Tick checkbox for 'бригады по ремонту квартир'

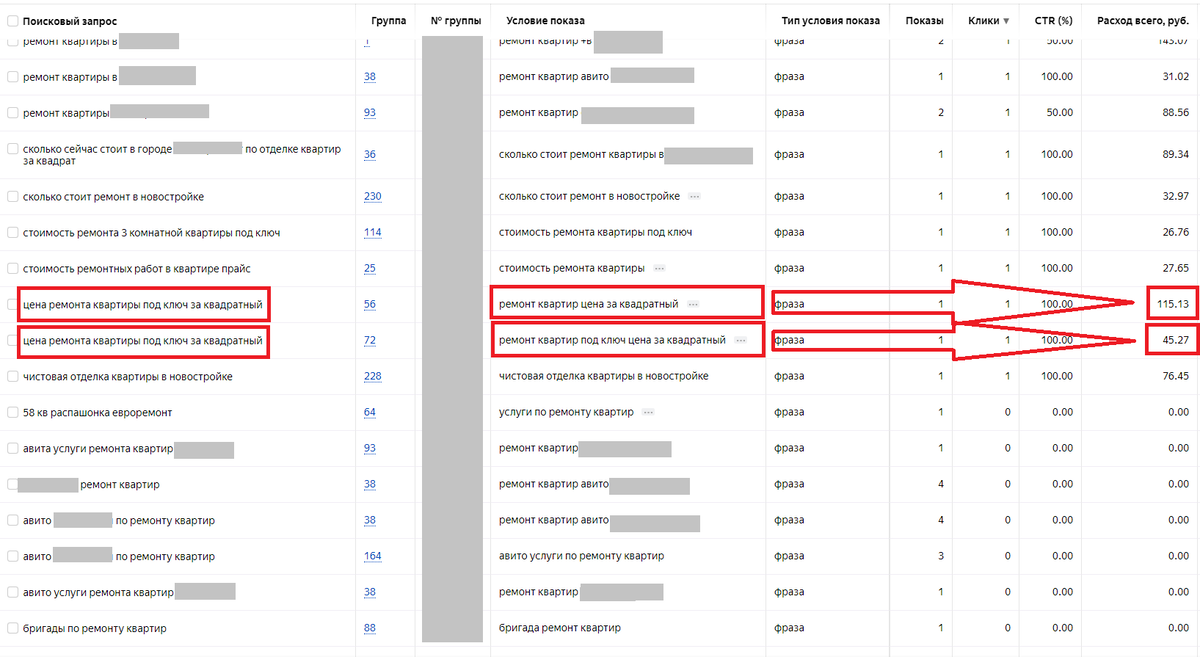click(x=12, y=629)
